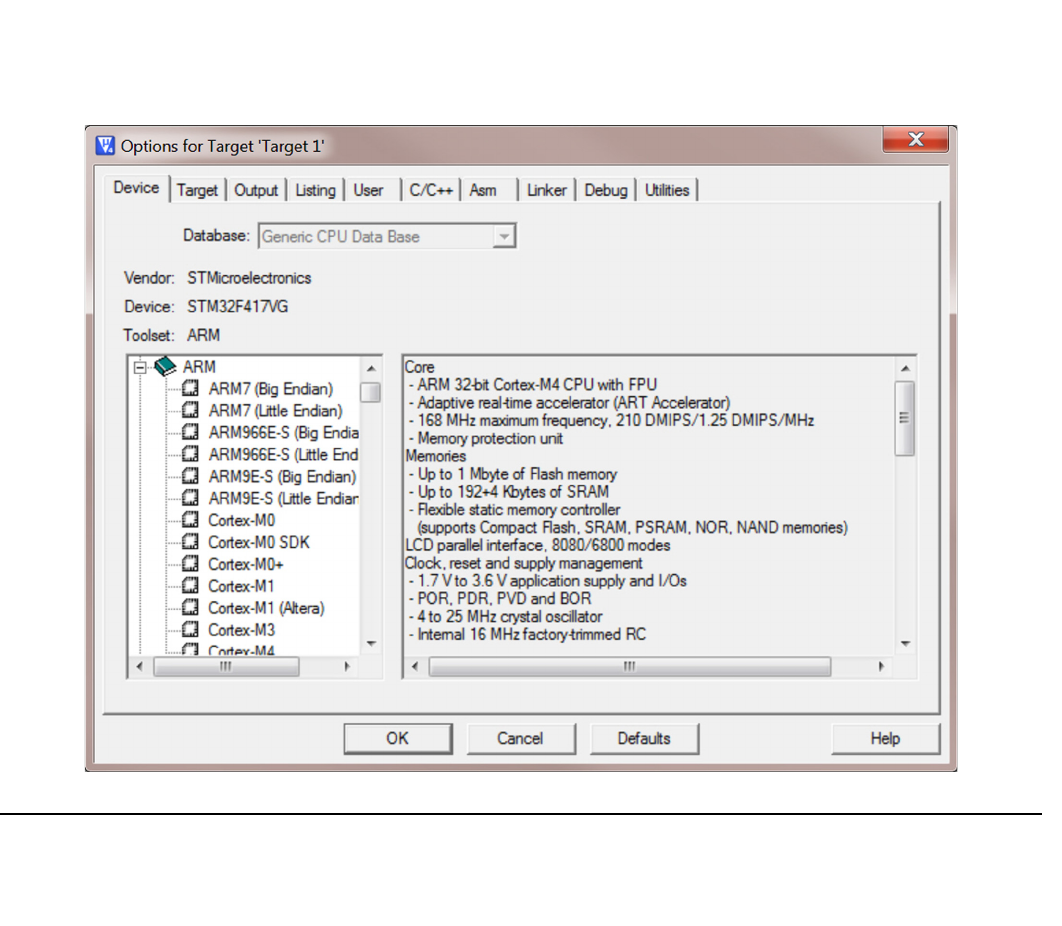Select ARM7 (Big Endian) device
This screenshot has width=1062, height=926.
271,389
